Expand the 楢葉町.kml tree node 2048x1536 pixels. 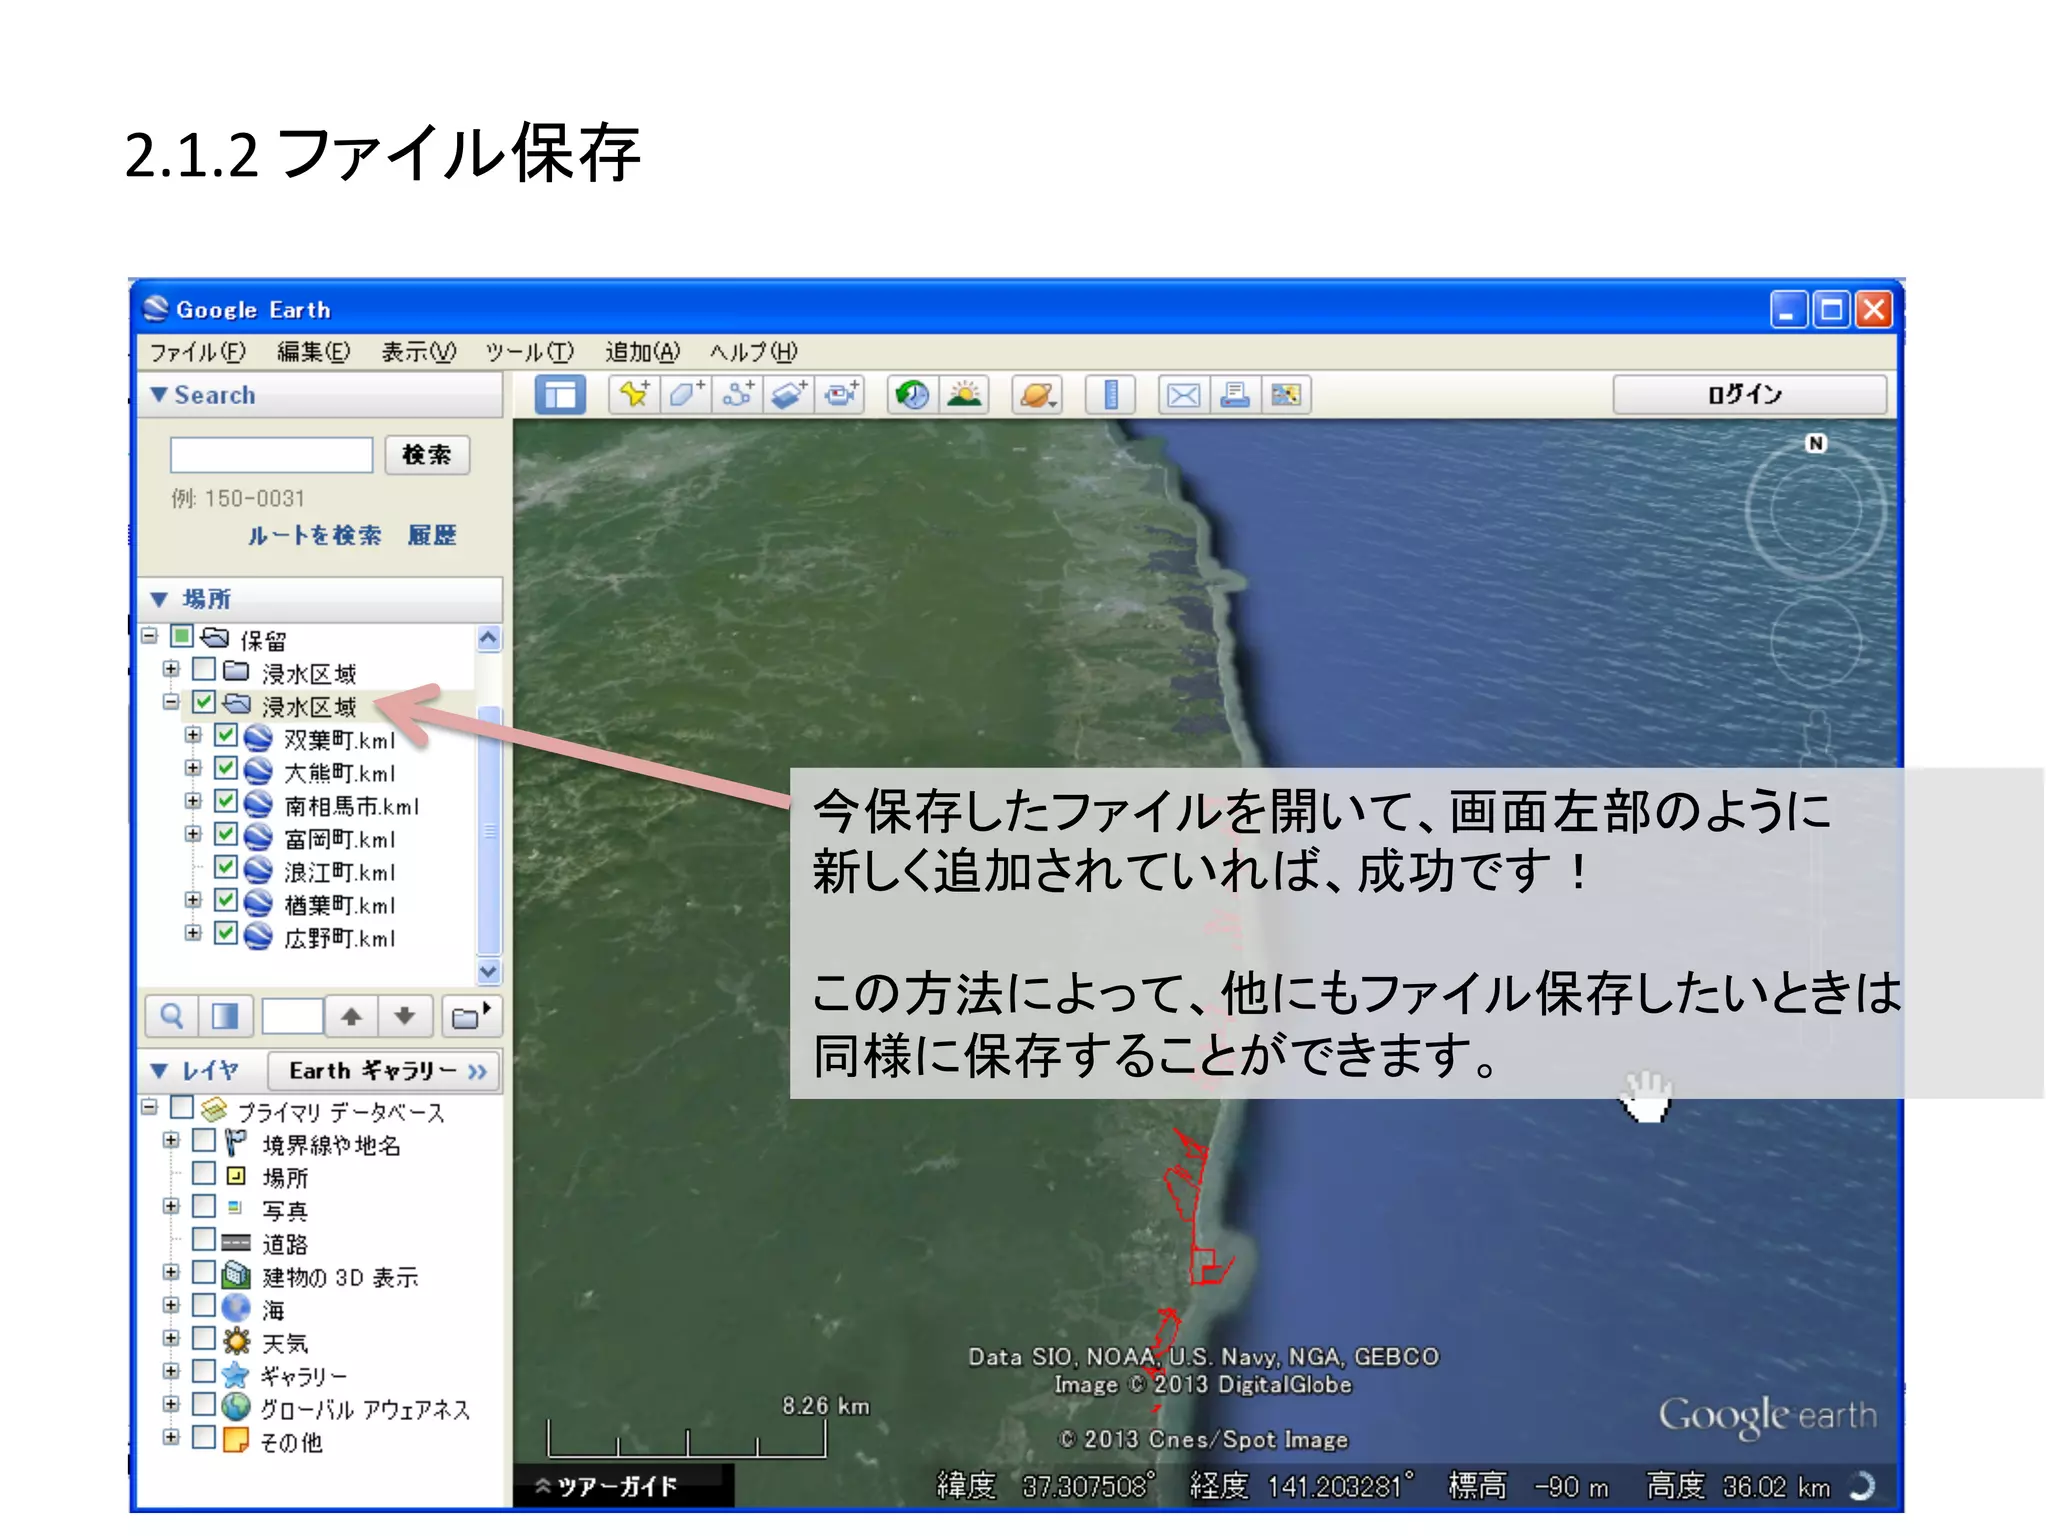pyautogui.click(x=193, y=900)
